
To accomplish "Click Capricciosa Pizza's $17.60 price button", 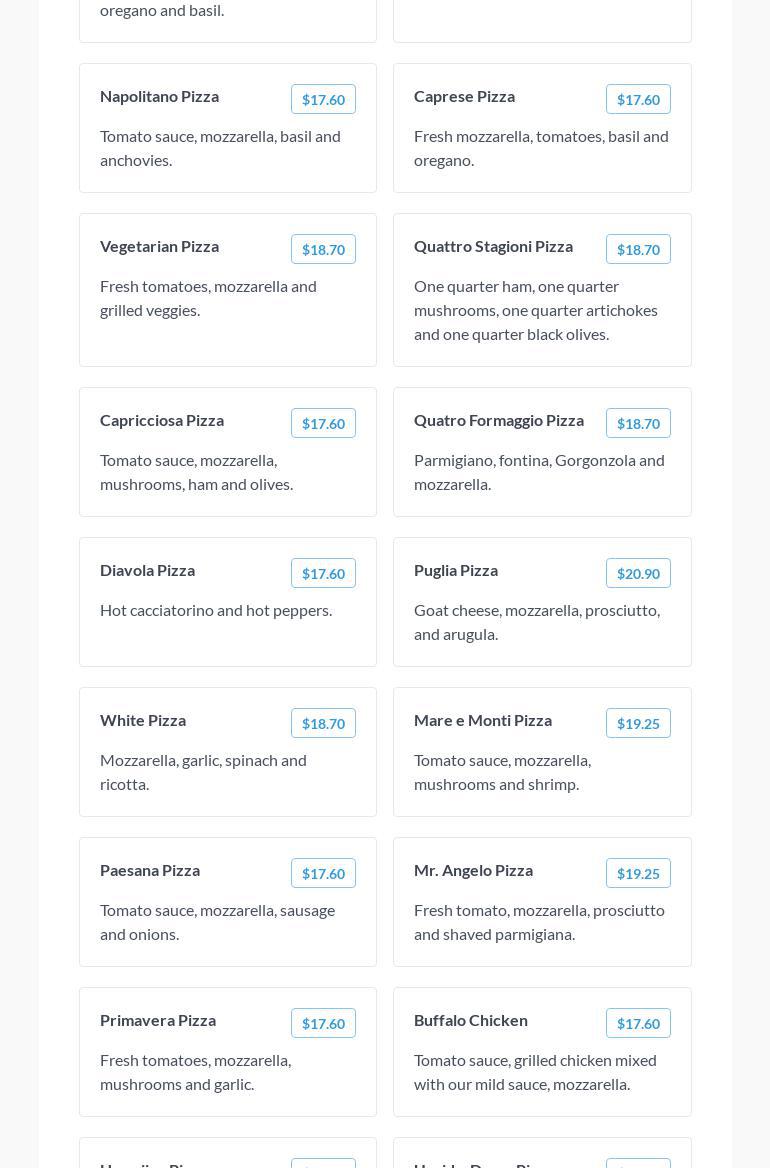I will [323, 423].
